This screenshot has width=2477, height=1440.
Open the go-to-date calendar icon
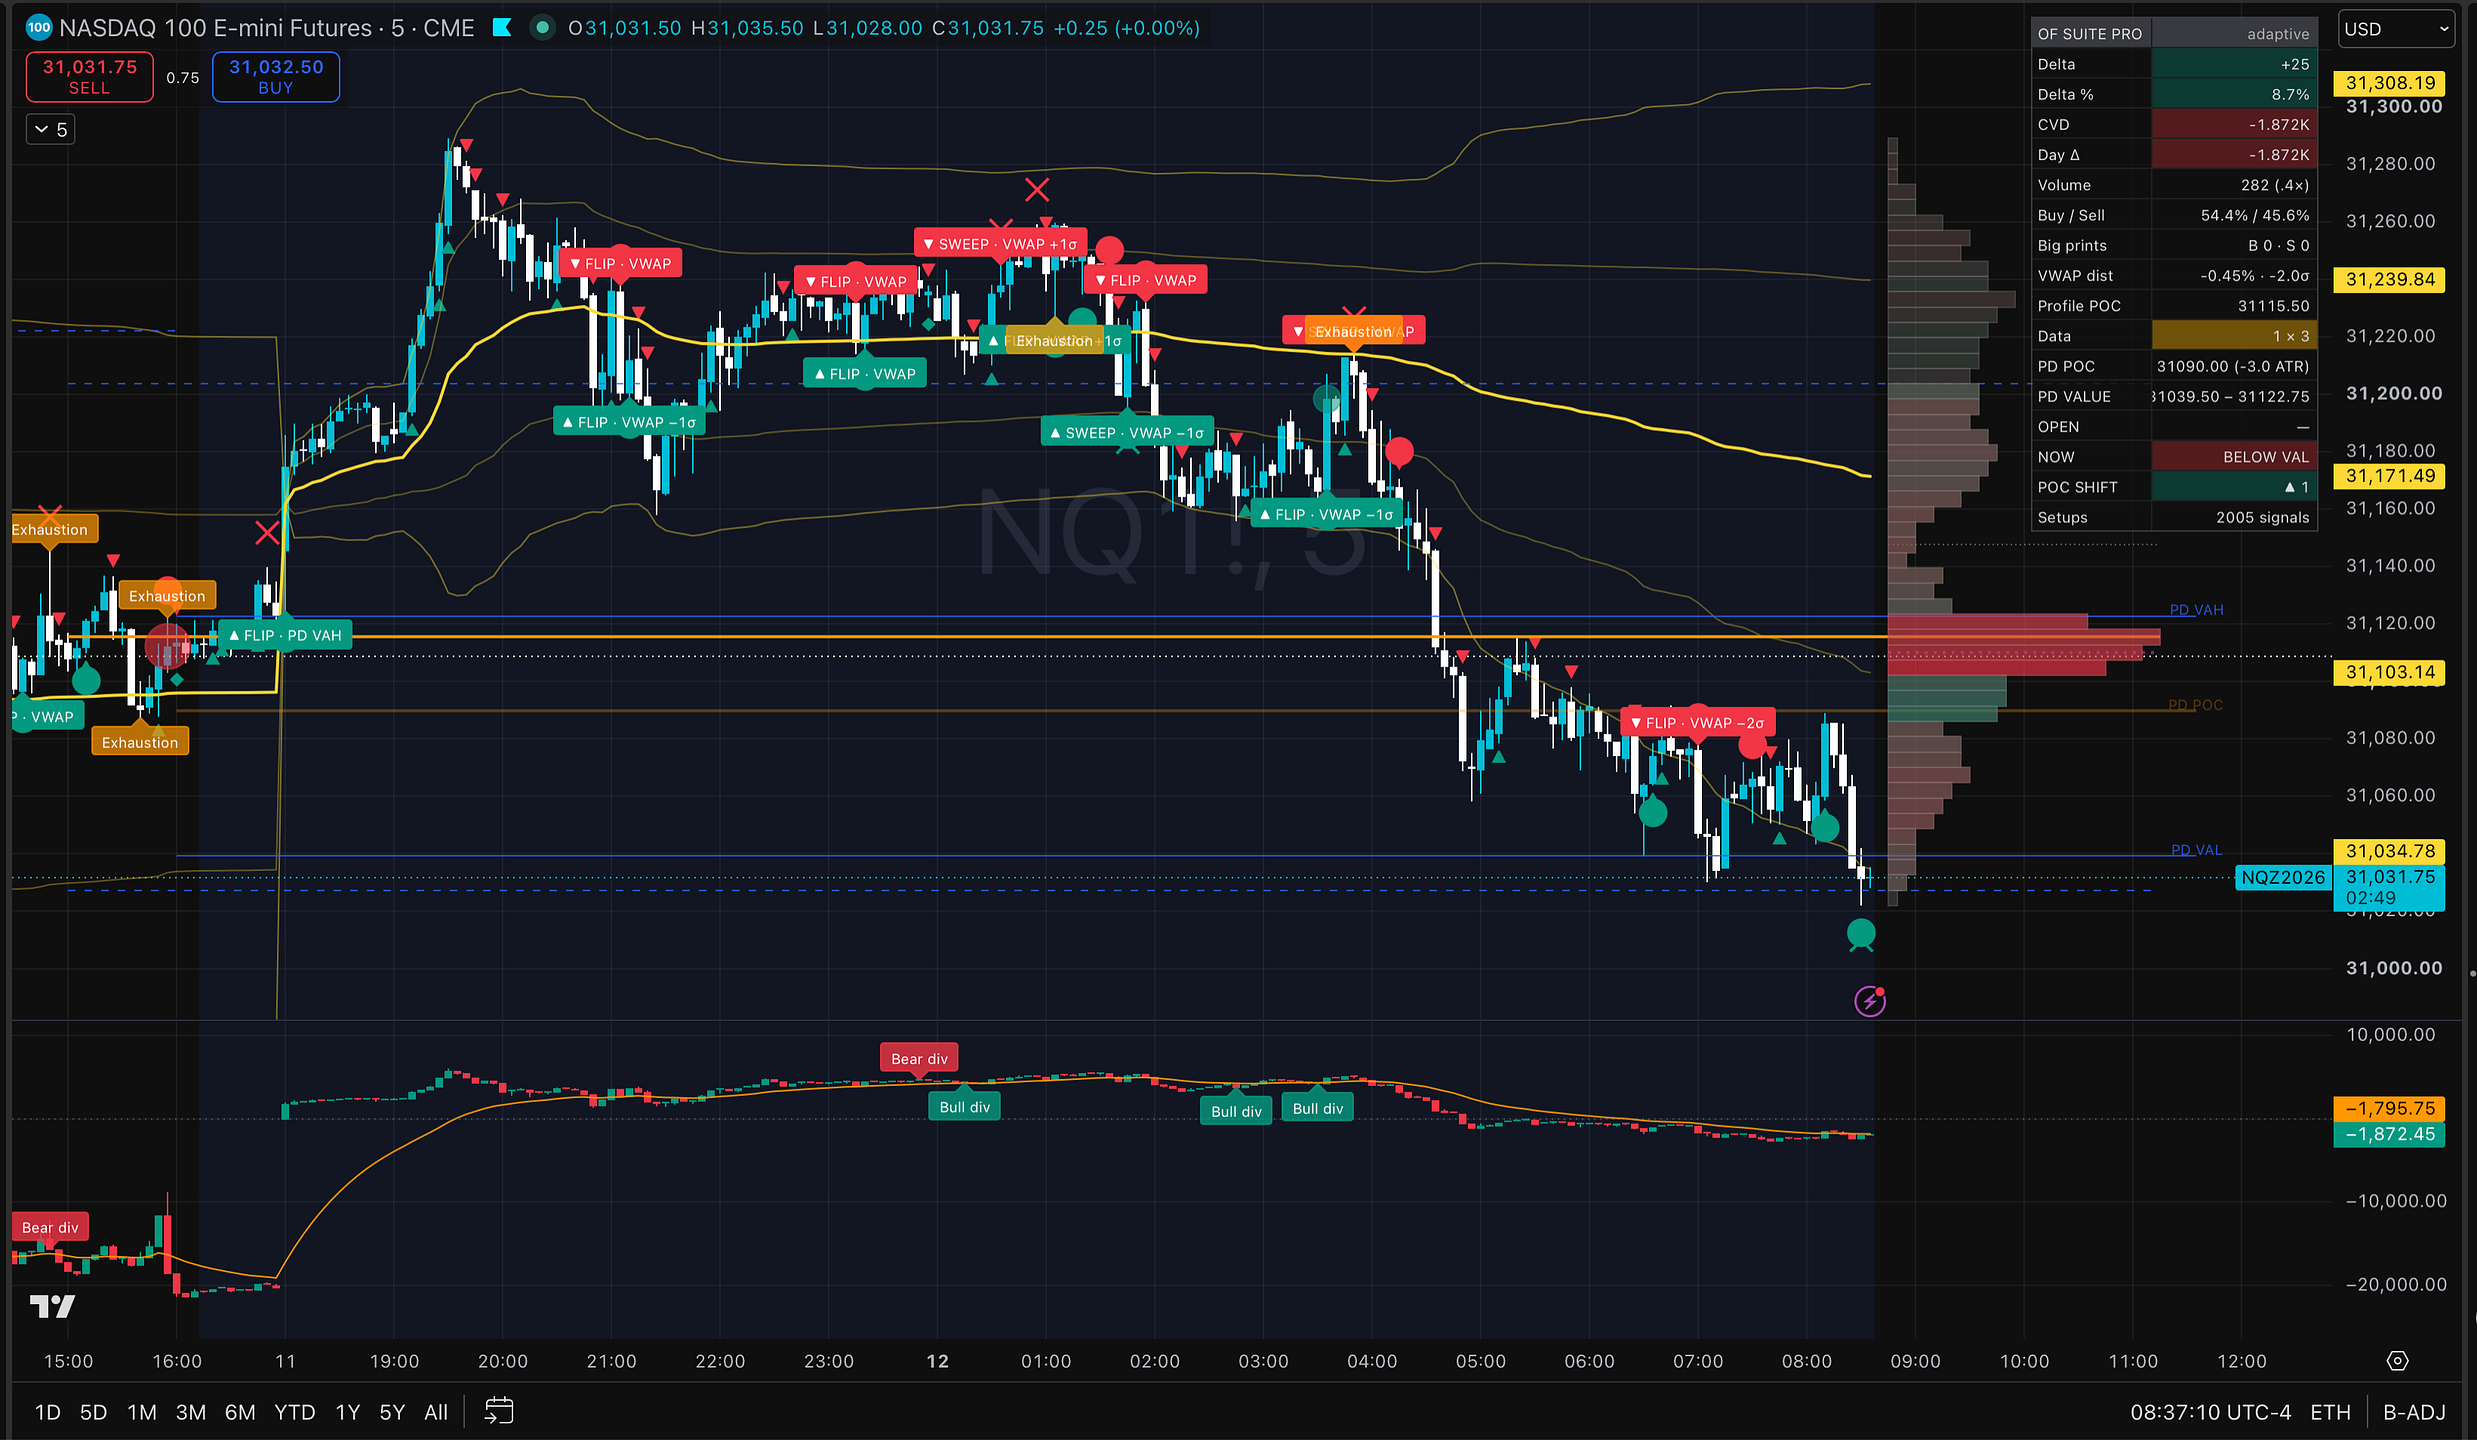click(498, 1412)
